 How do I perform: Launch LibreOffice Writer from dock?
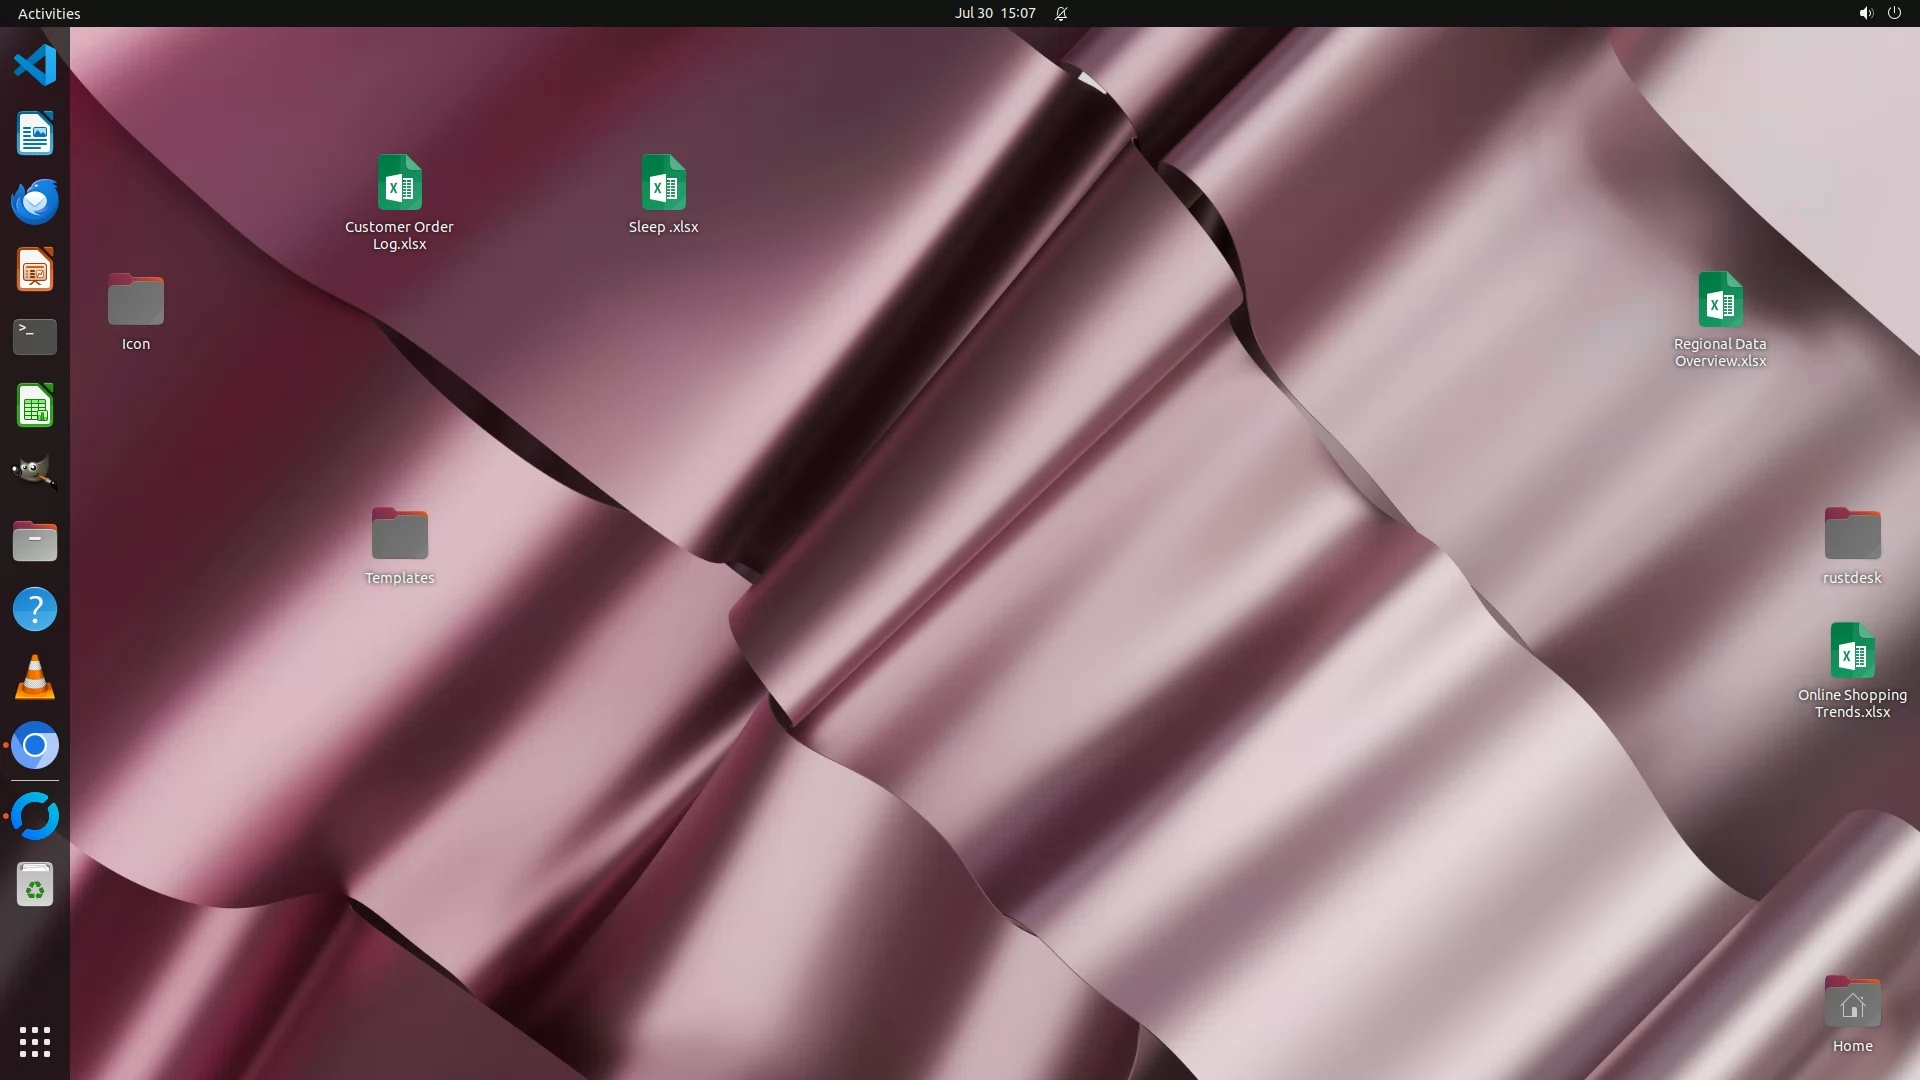pyautogui.click(x=35, y=134)
